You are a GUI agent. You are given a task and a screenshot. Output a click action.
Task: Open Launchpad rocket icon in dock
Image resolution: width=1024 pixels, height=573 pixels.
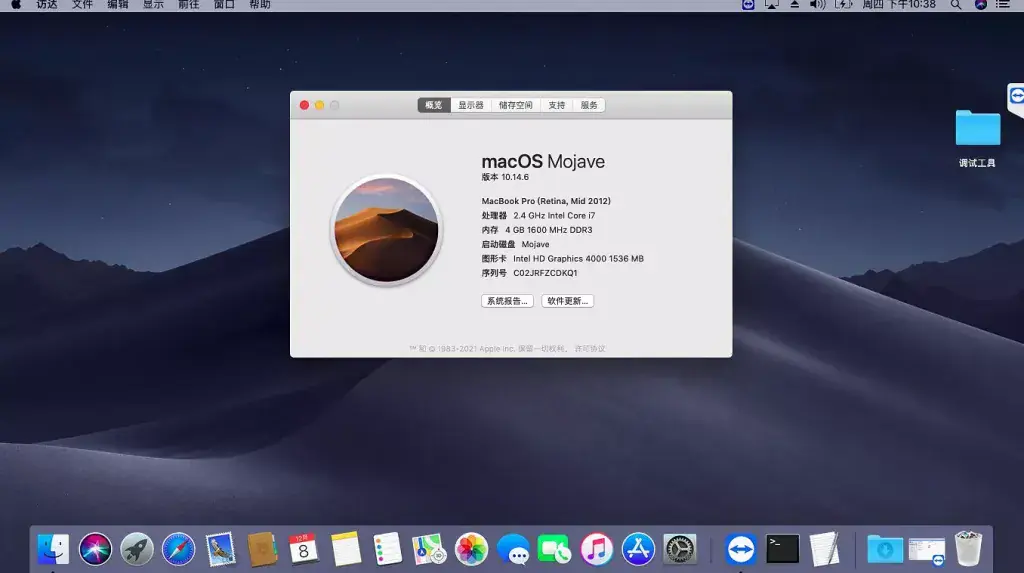click(136, 549)
